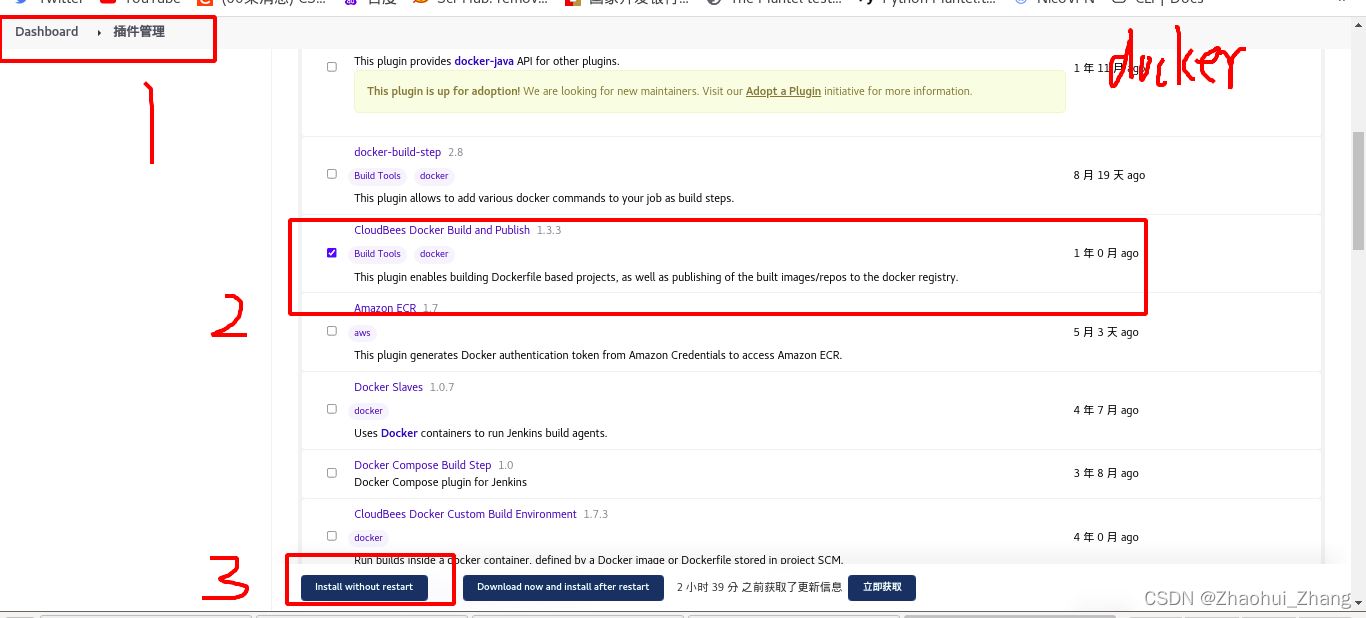Click the vertical scrollbar thumb
The height and width of the screenshot is (618, 1366).
pyautogui.click(x=1358, y=190)
